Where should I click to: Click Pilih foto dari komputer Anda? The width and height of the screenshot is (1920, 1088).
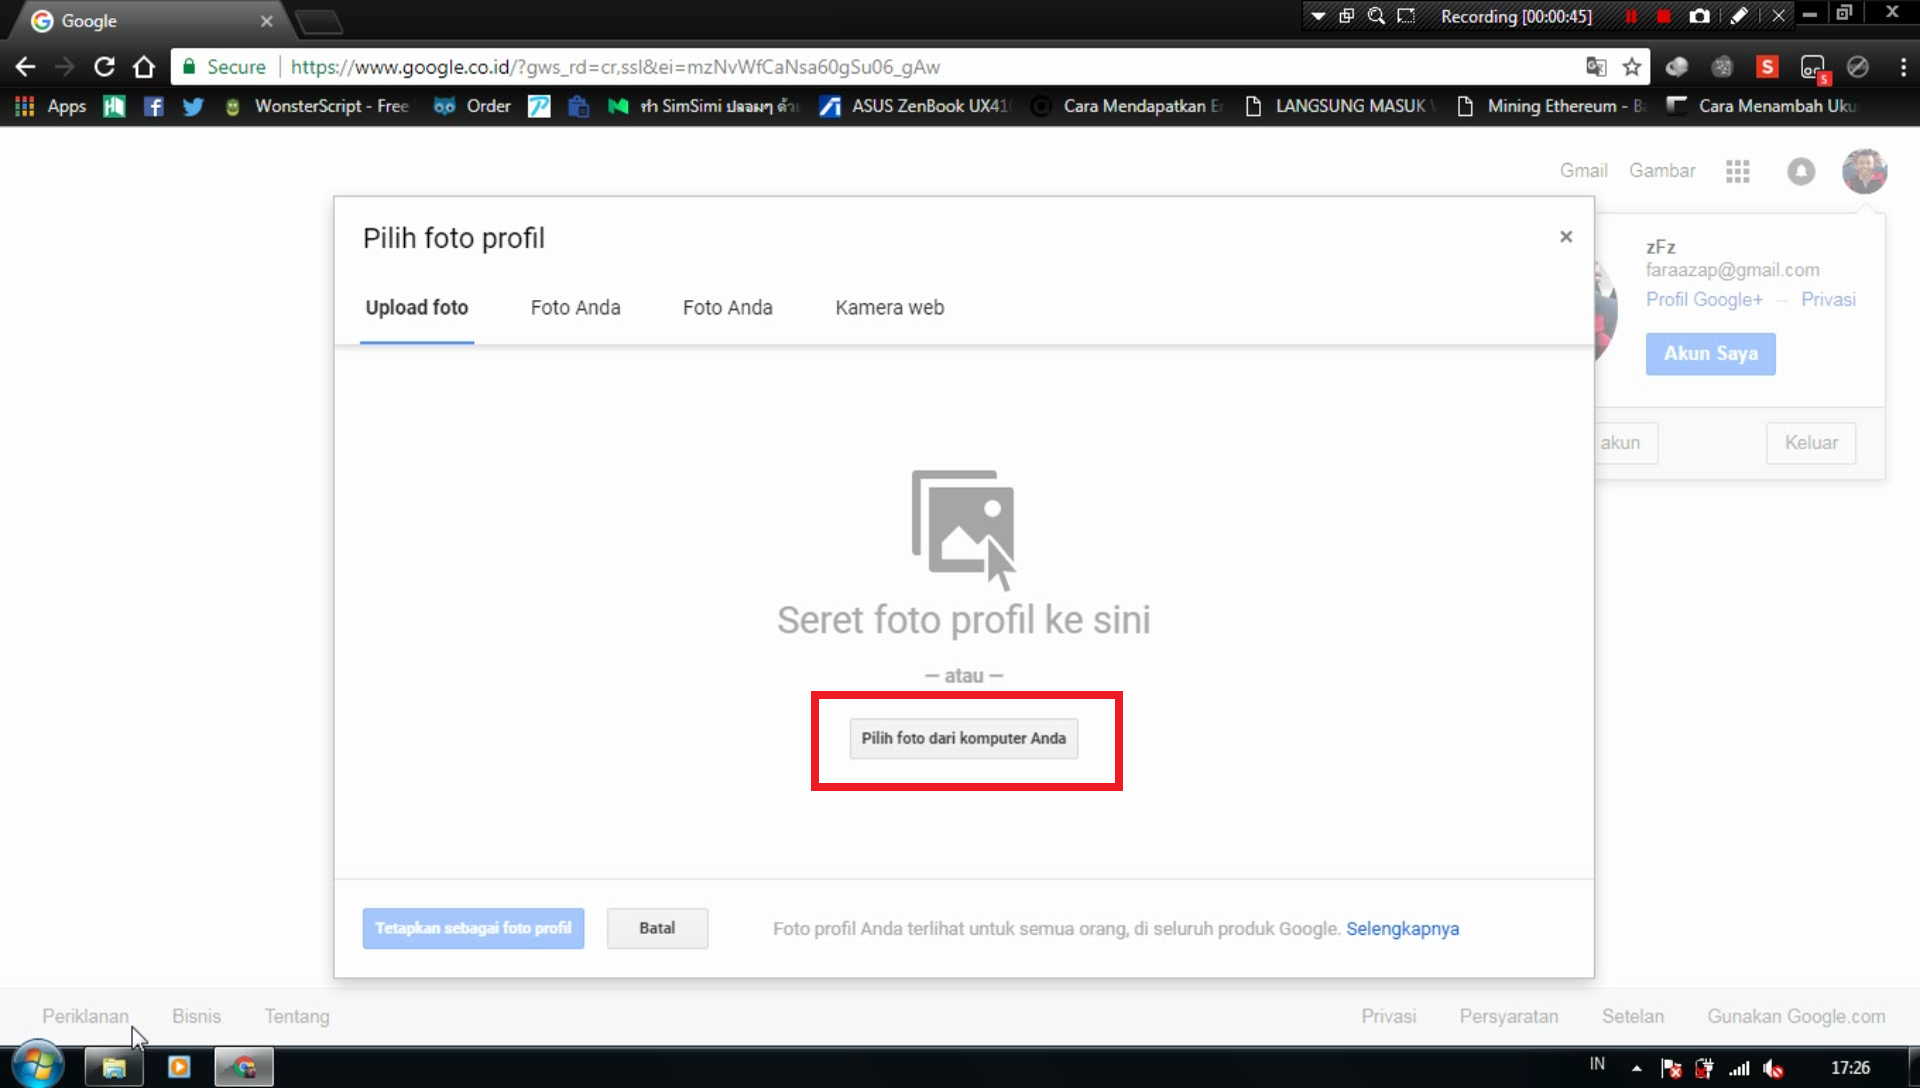[x=963, y=738]
